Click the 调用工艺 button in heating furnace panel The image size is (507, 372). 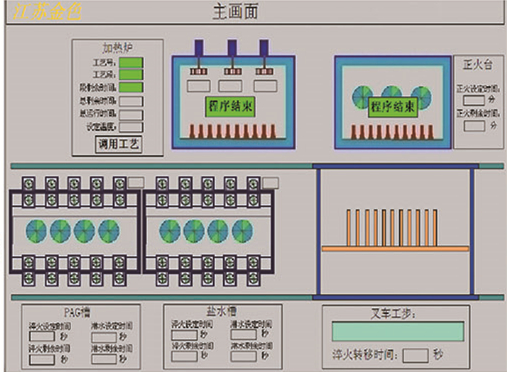coord(119,144)
